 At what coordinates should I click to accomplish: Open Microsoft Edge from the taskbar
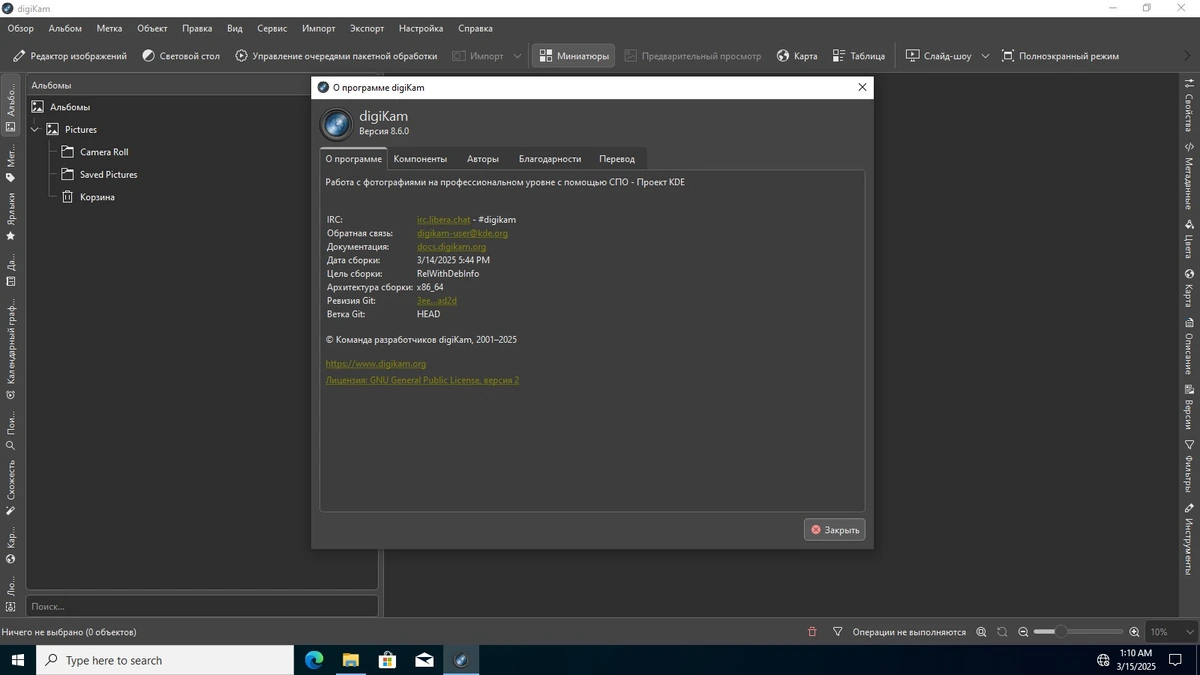314,660
